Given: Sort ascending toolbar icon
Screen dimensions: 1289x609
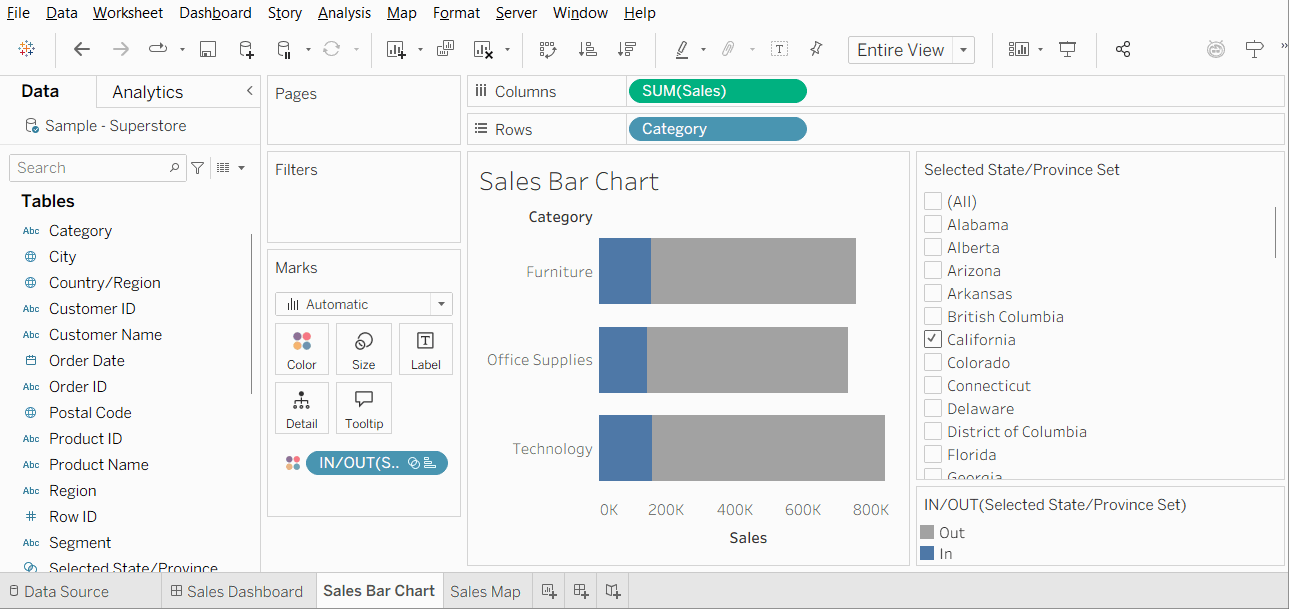Looking at the screenshot, I should coord(588,49).
